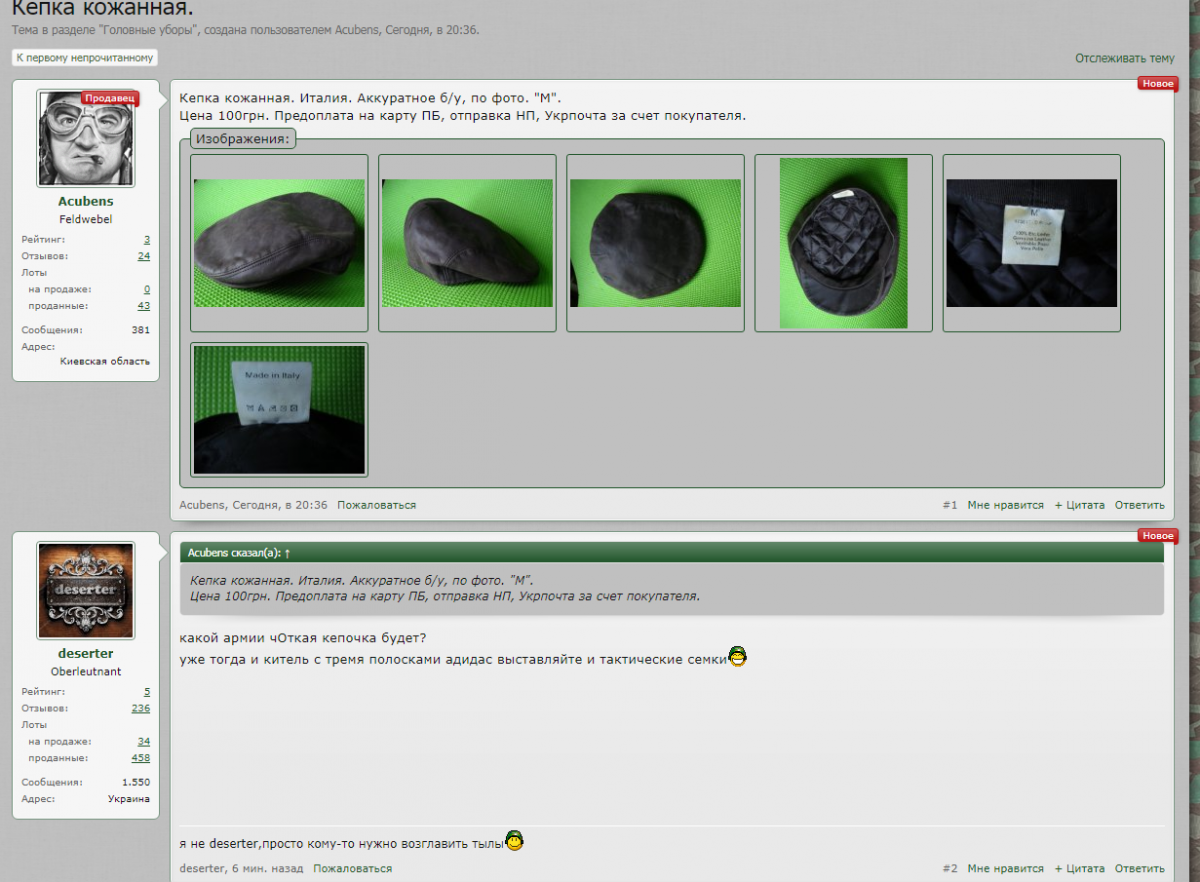Open fourth photo showing quilted lining
The width and height of the screenshot is (1200, 882).
[843, 243]
